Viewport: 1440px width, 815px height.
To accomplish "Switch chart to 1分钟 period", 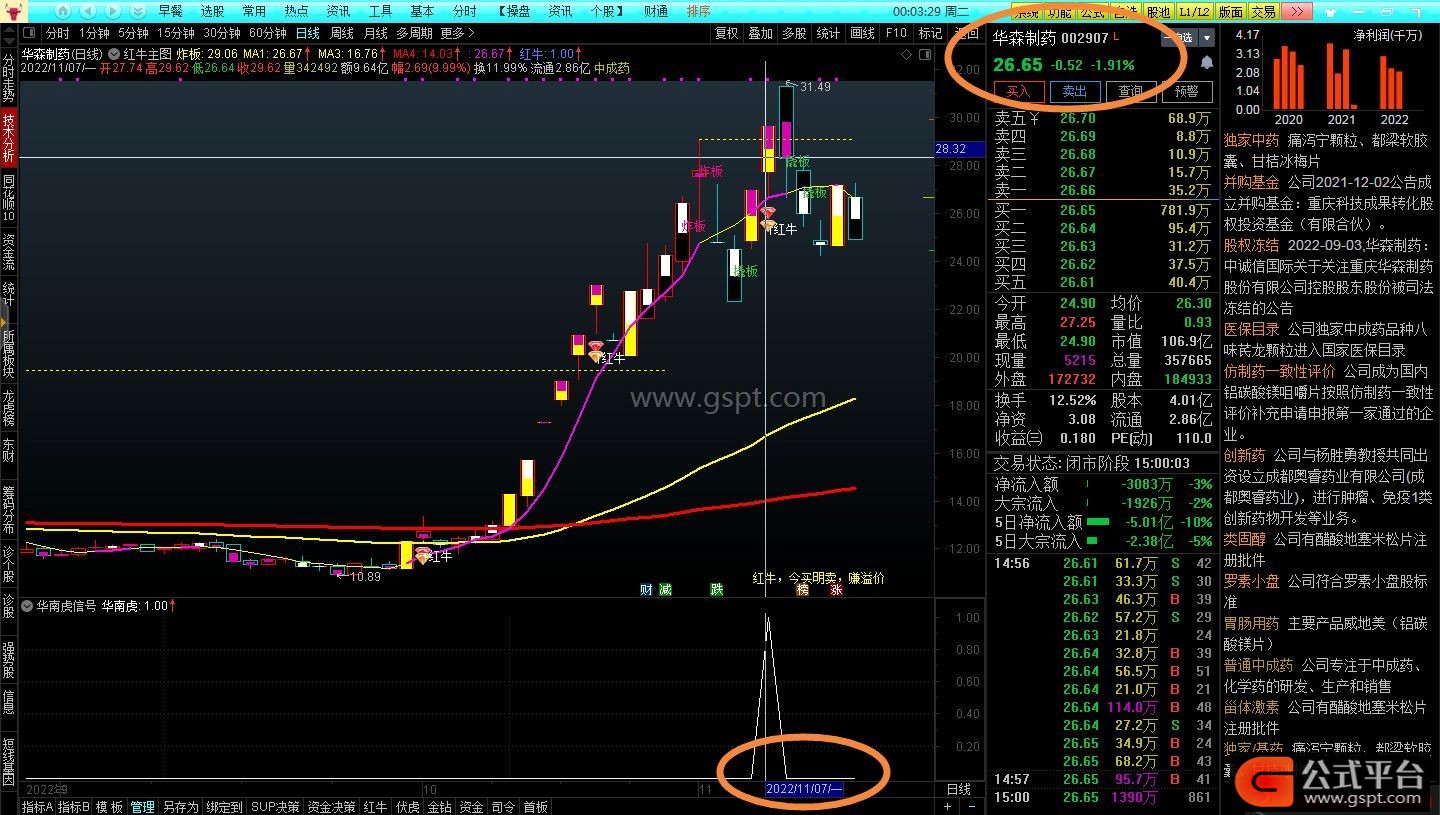I will [x=93, y=33].
